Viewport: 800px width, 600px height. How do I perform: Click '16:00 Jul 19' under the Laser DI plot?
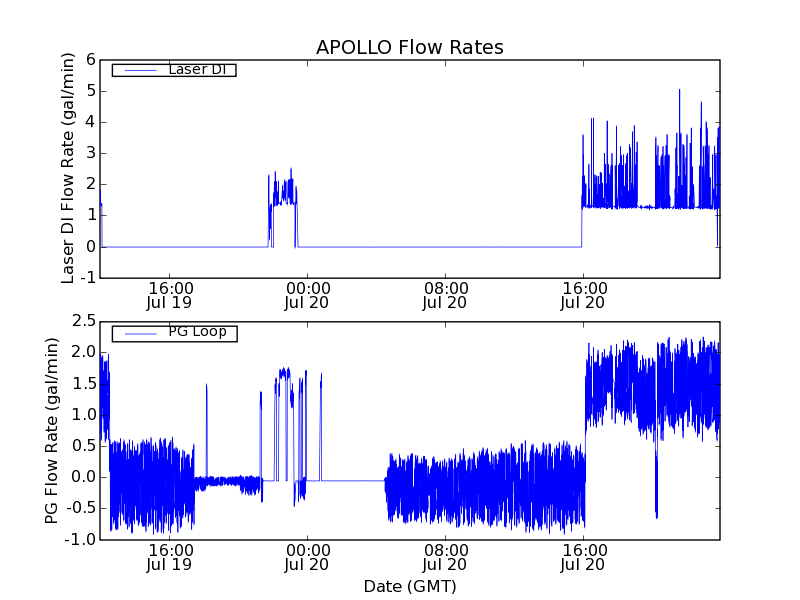[x=169, y=295]
